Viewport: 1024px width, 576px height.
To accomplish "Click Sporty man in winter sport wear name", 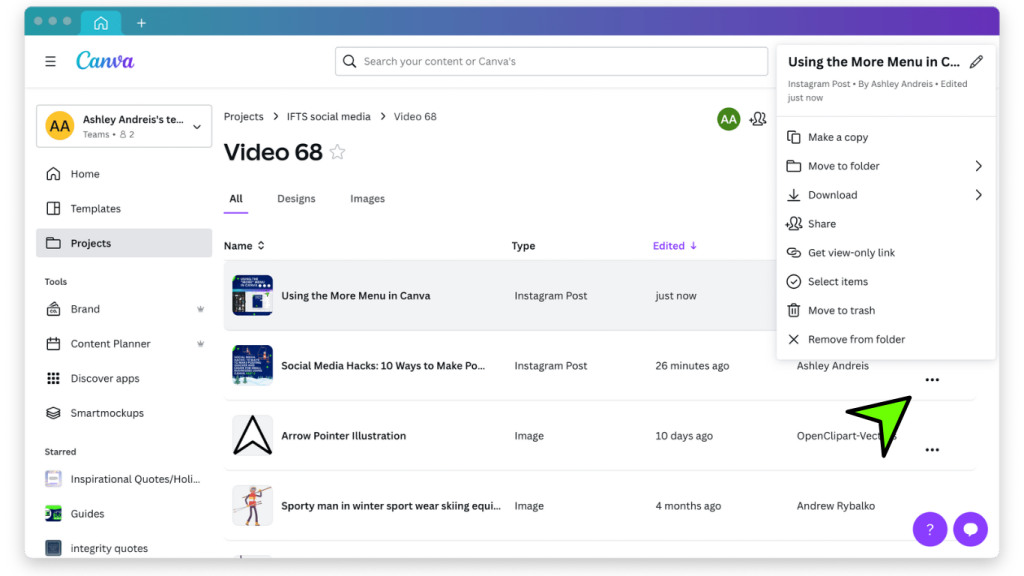I will tap(391, 505).
